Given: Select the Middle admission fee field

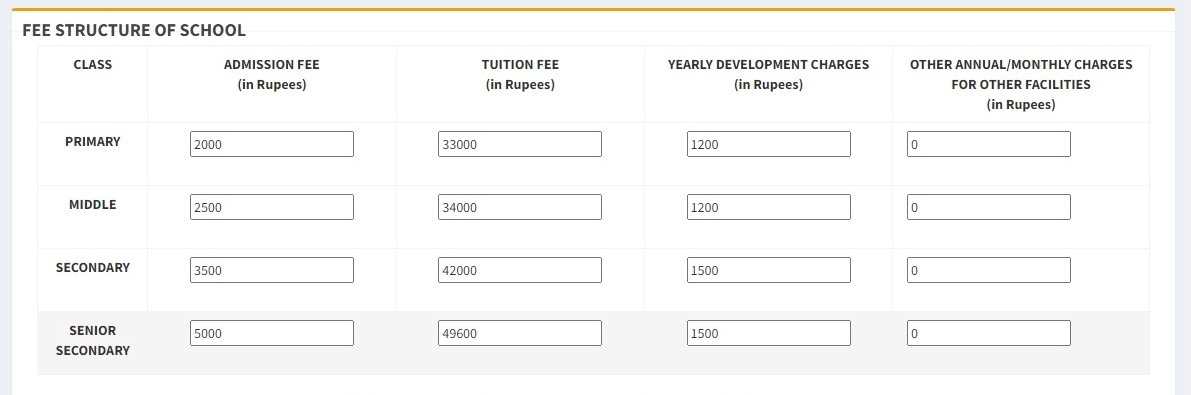Looking at the screenshot, I should [x=272, y=207].
